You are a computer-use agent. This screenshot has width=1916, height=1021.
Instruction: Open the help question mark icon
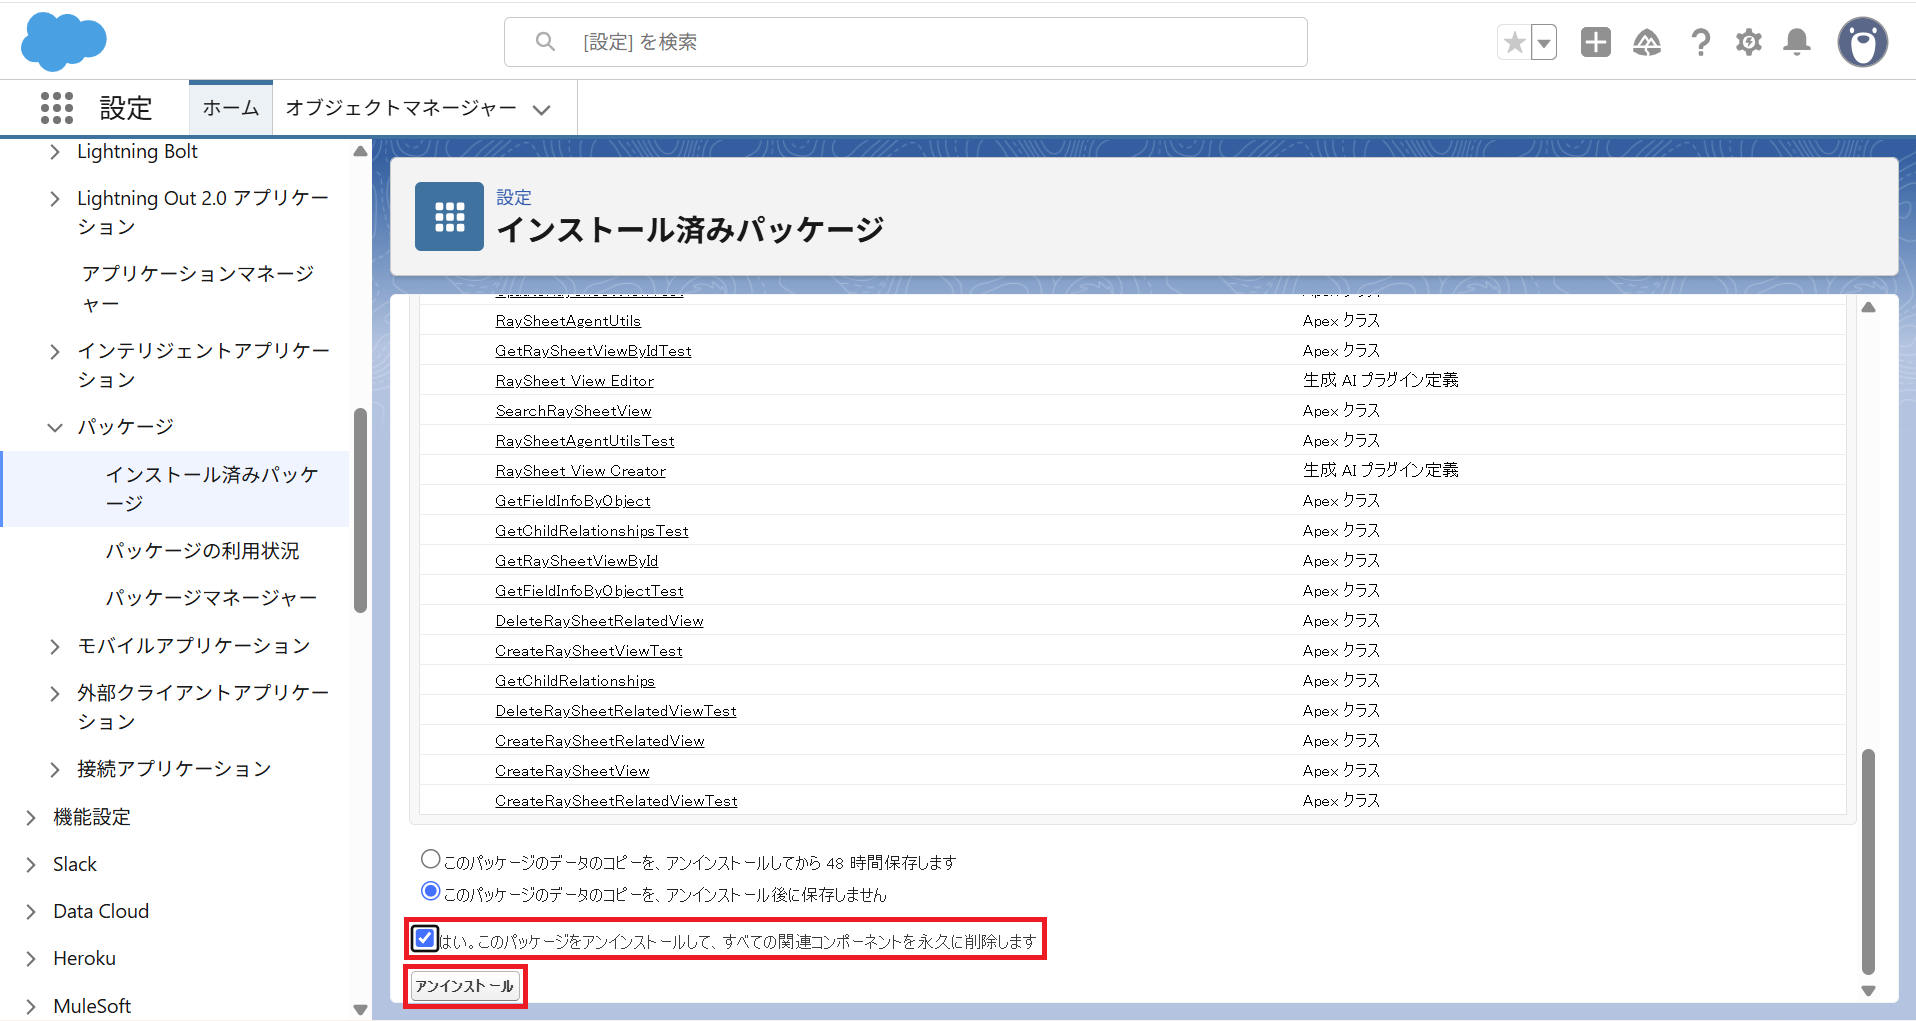tap(1700, 42)
